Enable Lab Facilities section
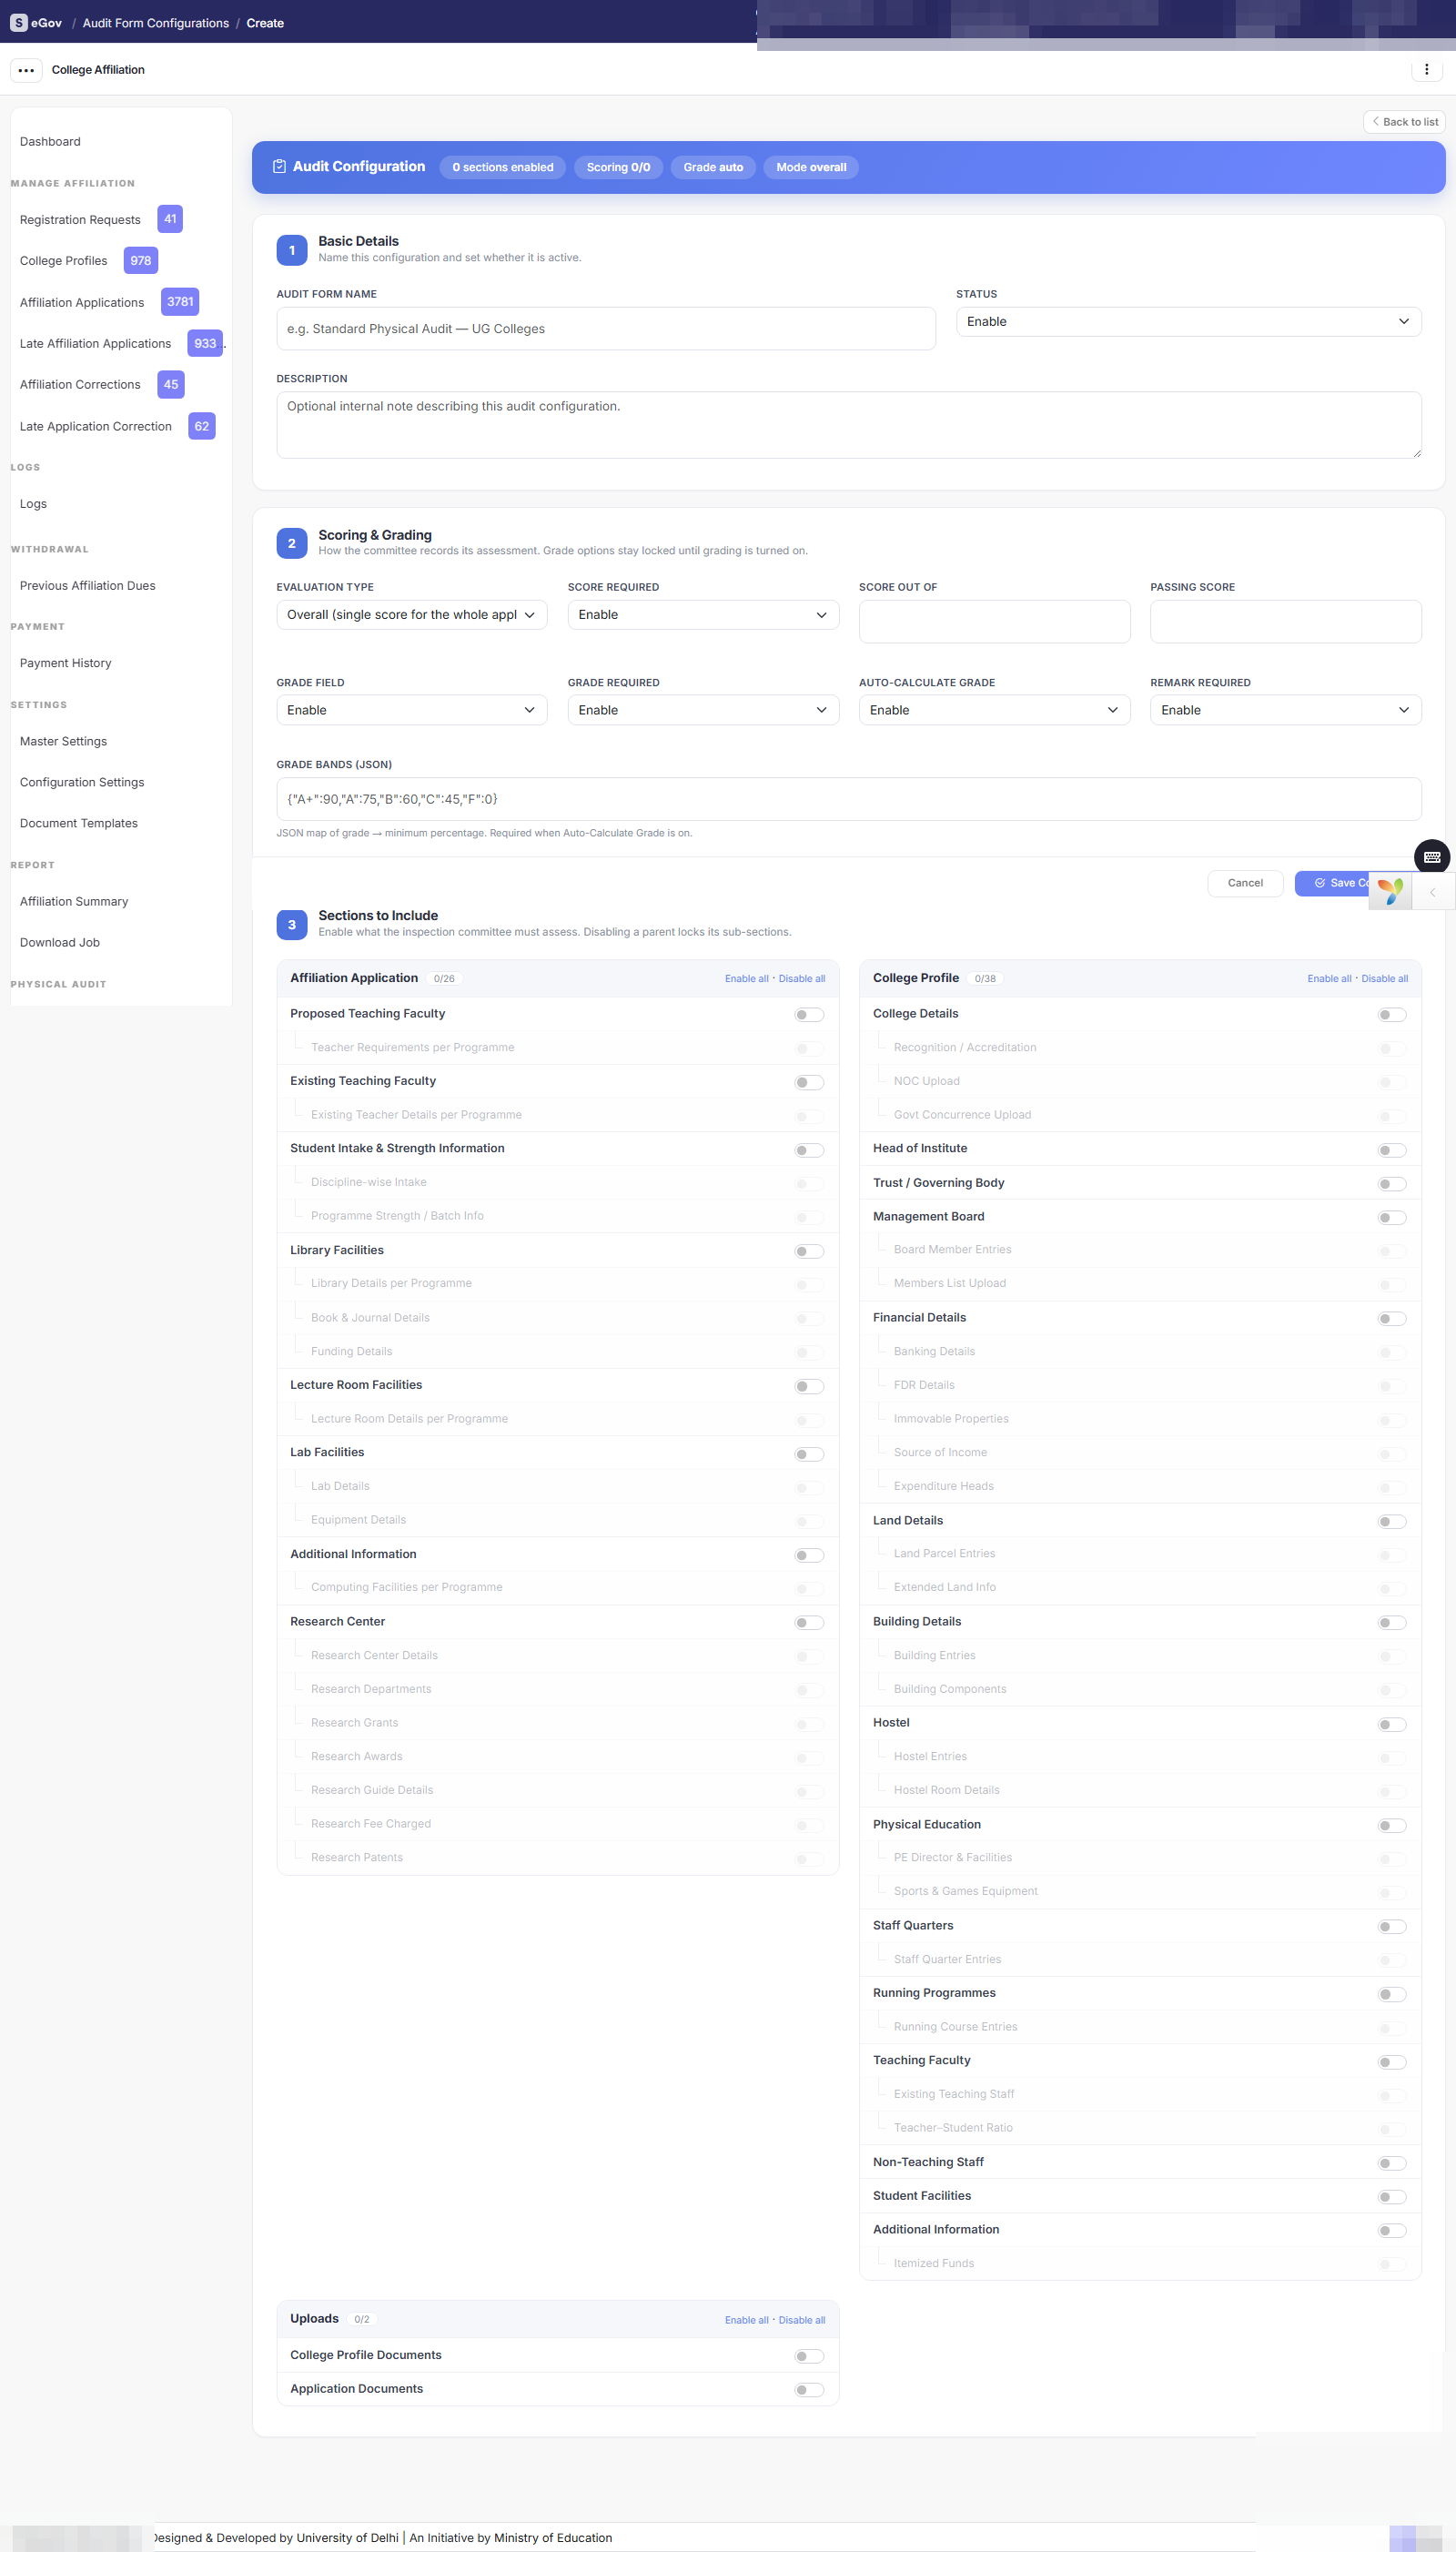The height and width of the screenshot is (2552, 1456). pos(809,1454)
